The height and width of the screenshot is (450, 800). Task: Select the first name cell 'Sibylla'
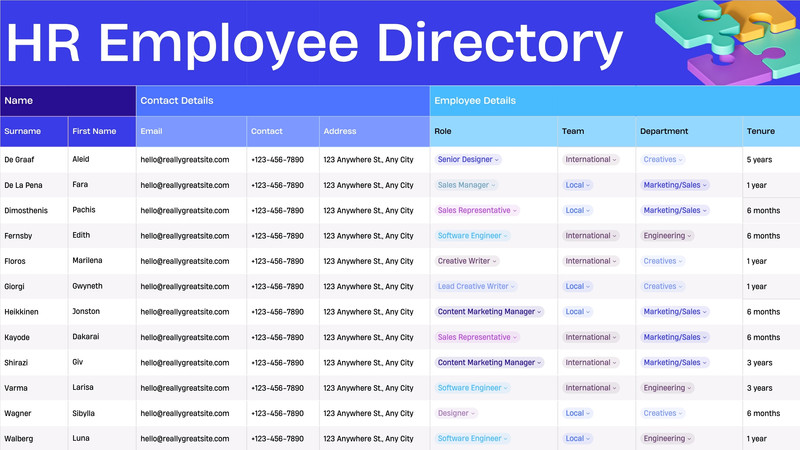pyautogui.click(x=102, y=413)
